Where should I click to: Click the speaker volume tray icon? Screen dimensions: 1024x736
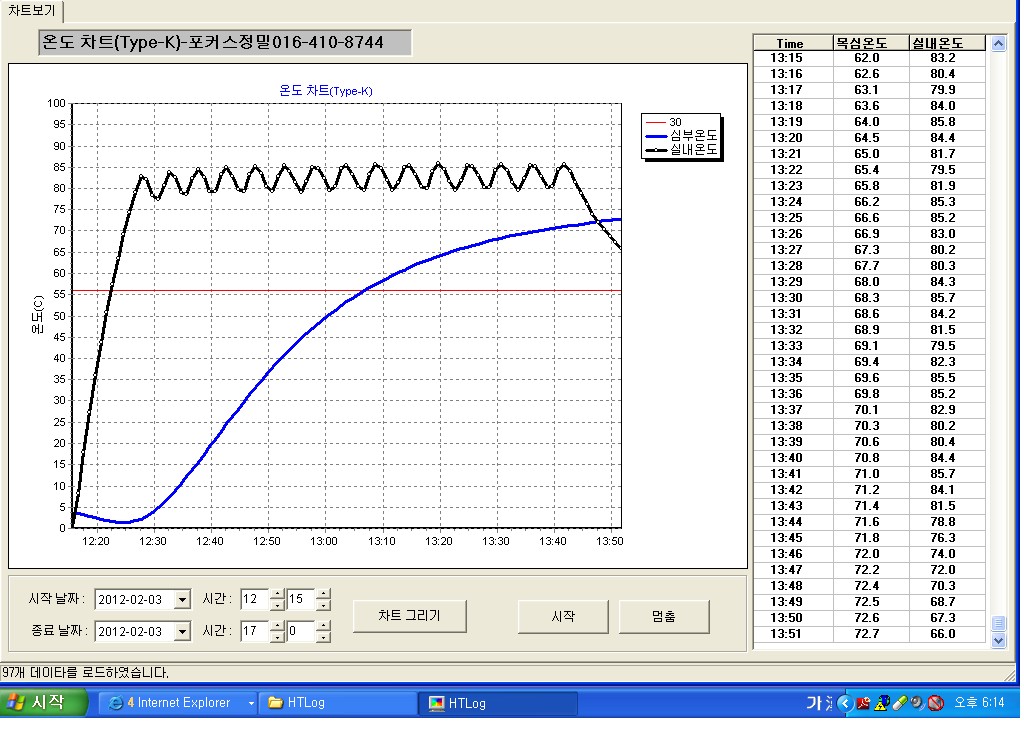(918, 703)
